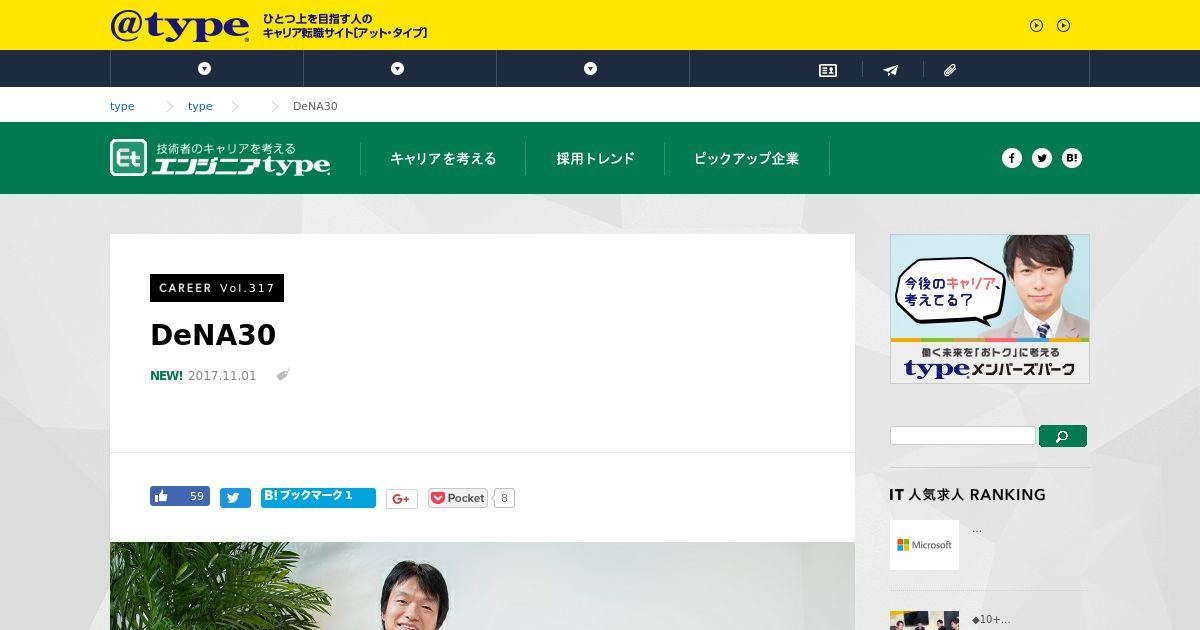This screenshot has width=1200, height=630.
Task: Click the tag icon beside the date
Action: click(283, 375)
